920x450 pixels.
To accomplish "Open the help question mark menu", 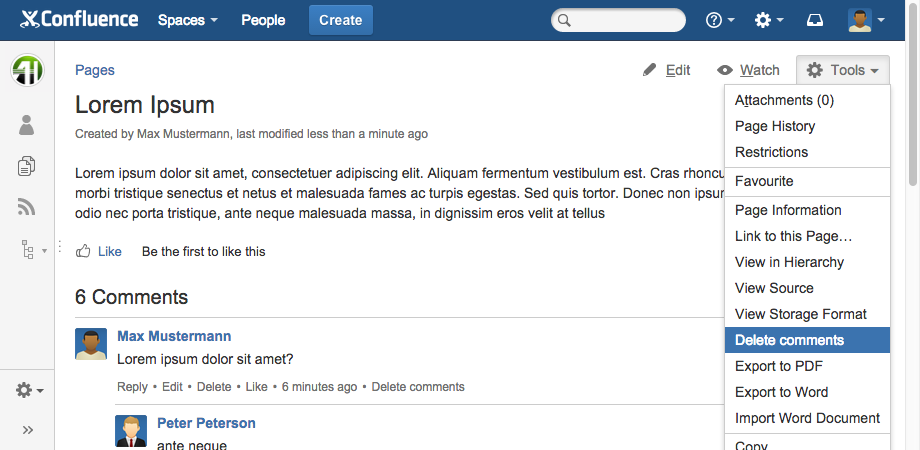I will click(x=719, y=20).
